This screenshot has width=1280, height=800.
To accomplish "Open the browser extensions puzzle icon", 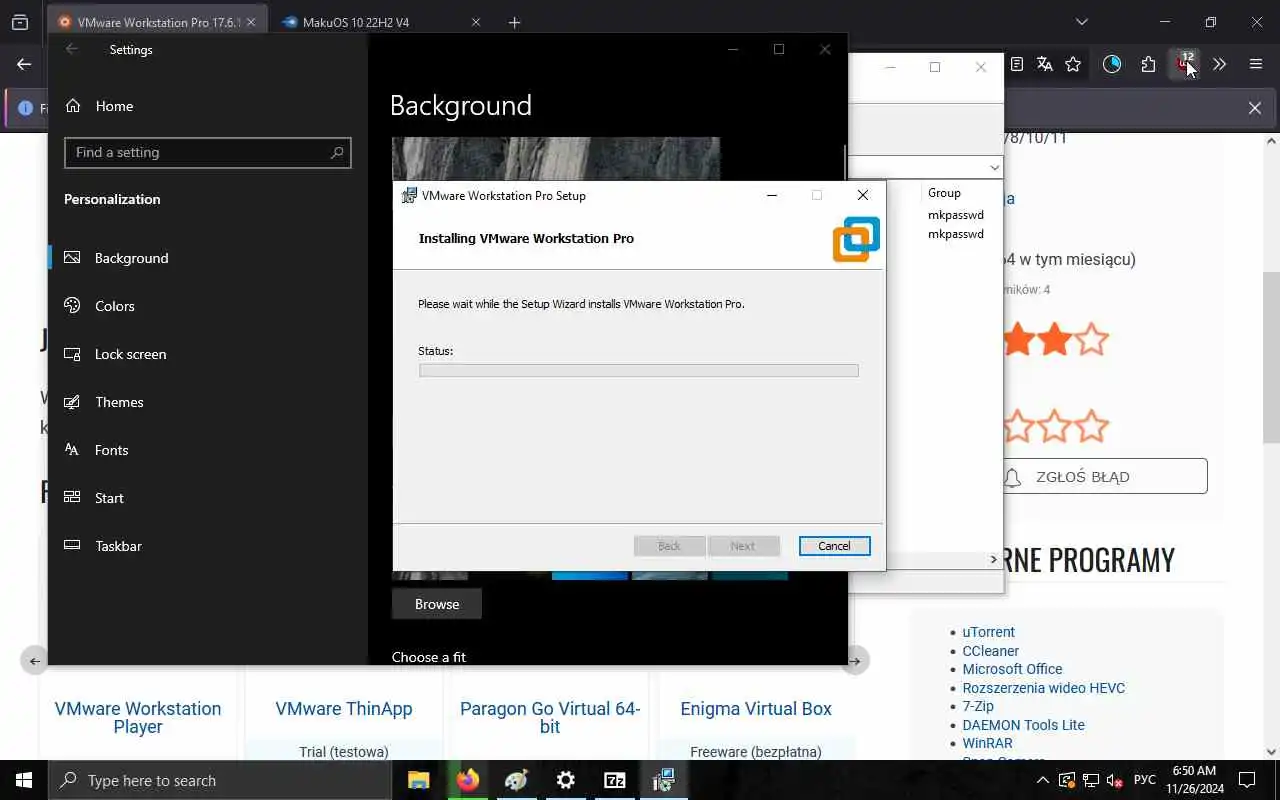I will tap(1148, 64).
